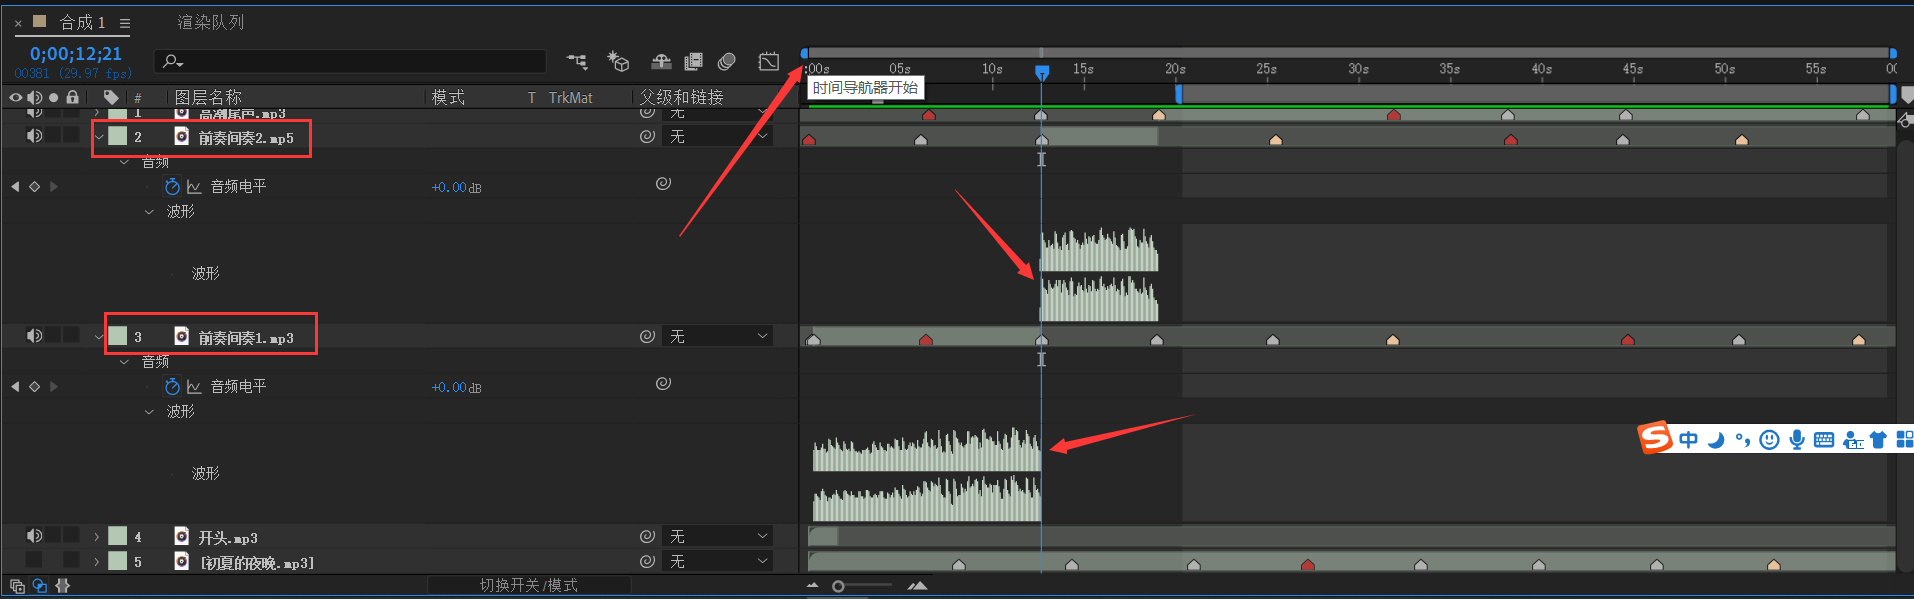Click the in/out/duration pane braces icon
This screenshot has width=1914, height=599.
point(63,586)
